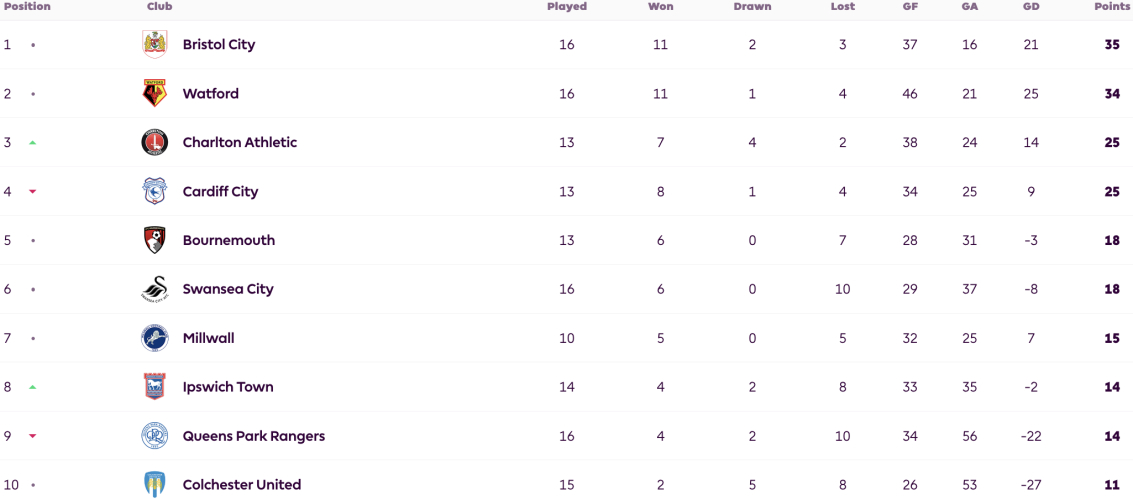Image resolution: width=1133 pixels, height=500 pixels.
Task: Click the Millwall lion crest
Action: click(x=155, y=338)
